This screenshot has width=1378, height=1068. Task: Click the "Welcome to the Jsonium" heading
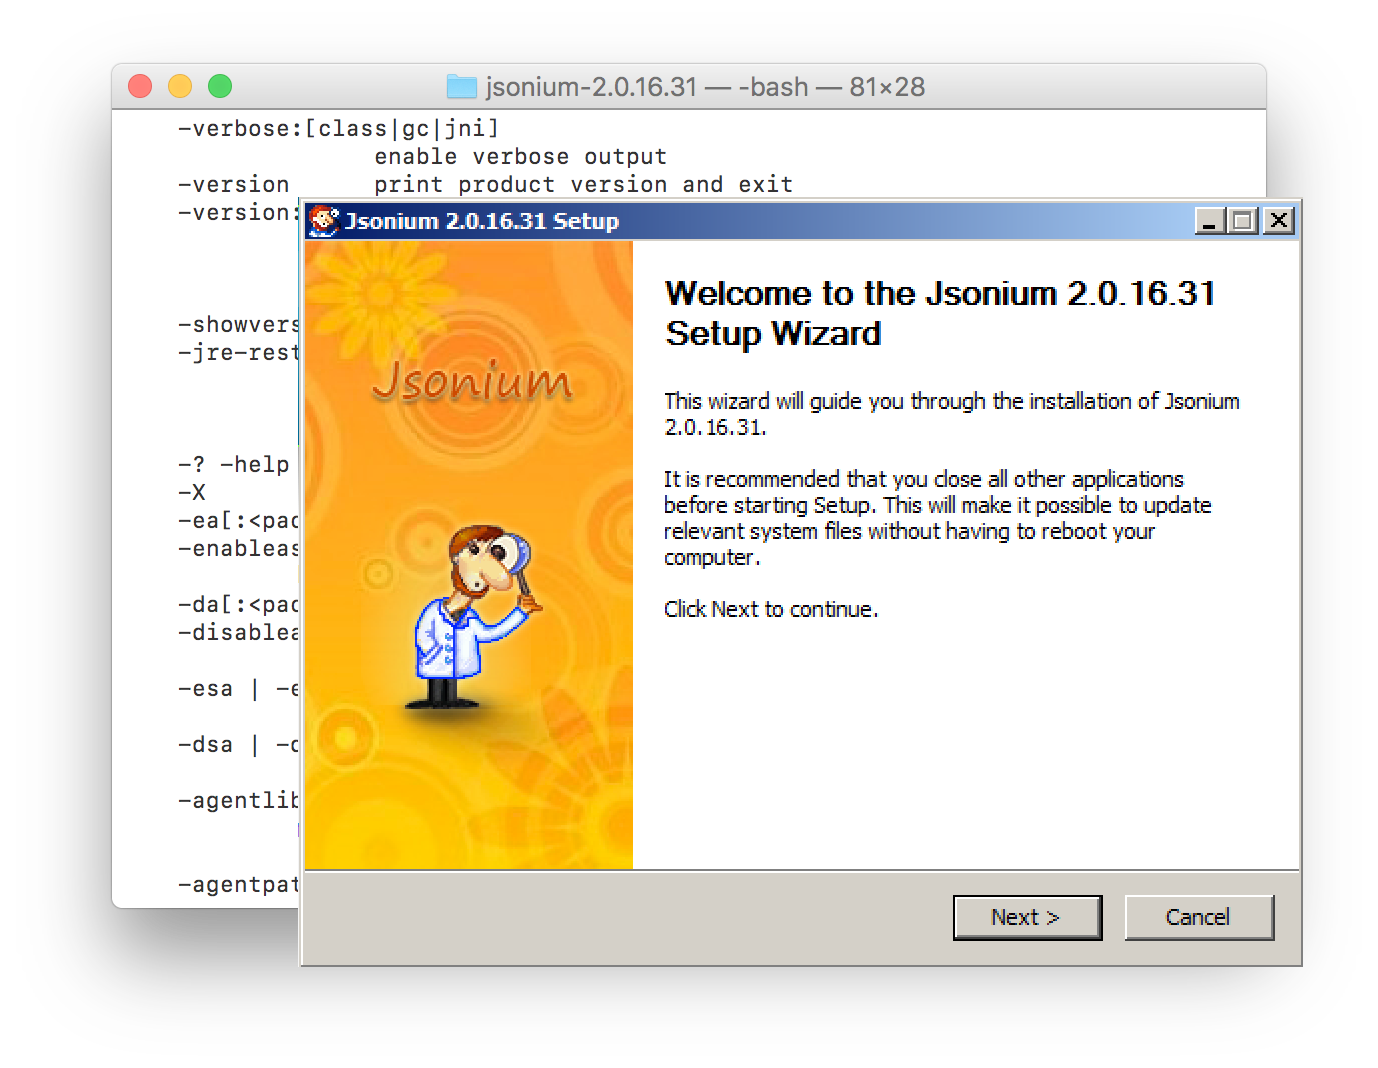(940, 313)
